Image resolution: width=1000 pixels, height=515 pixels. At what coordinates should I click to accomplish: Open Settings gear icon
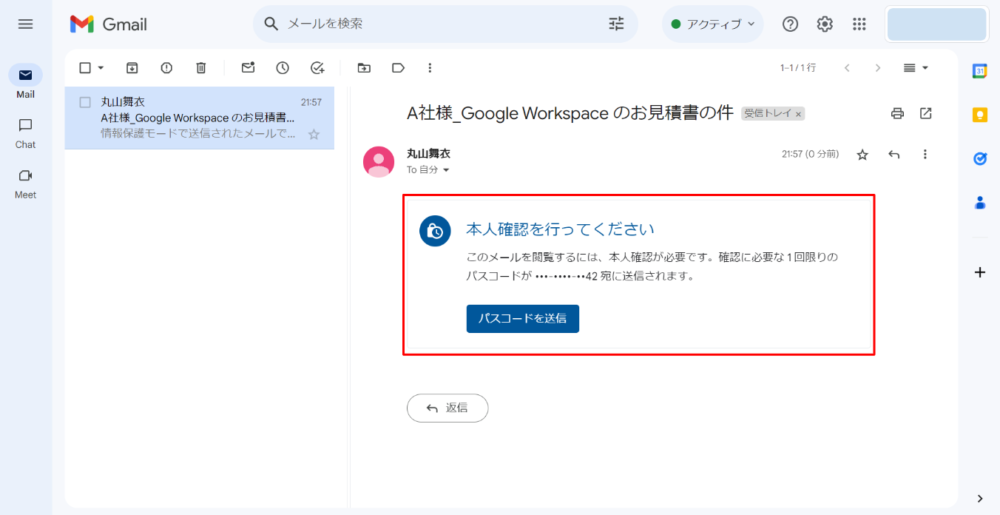[x=825, y=24]
